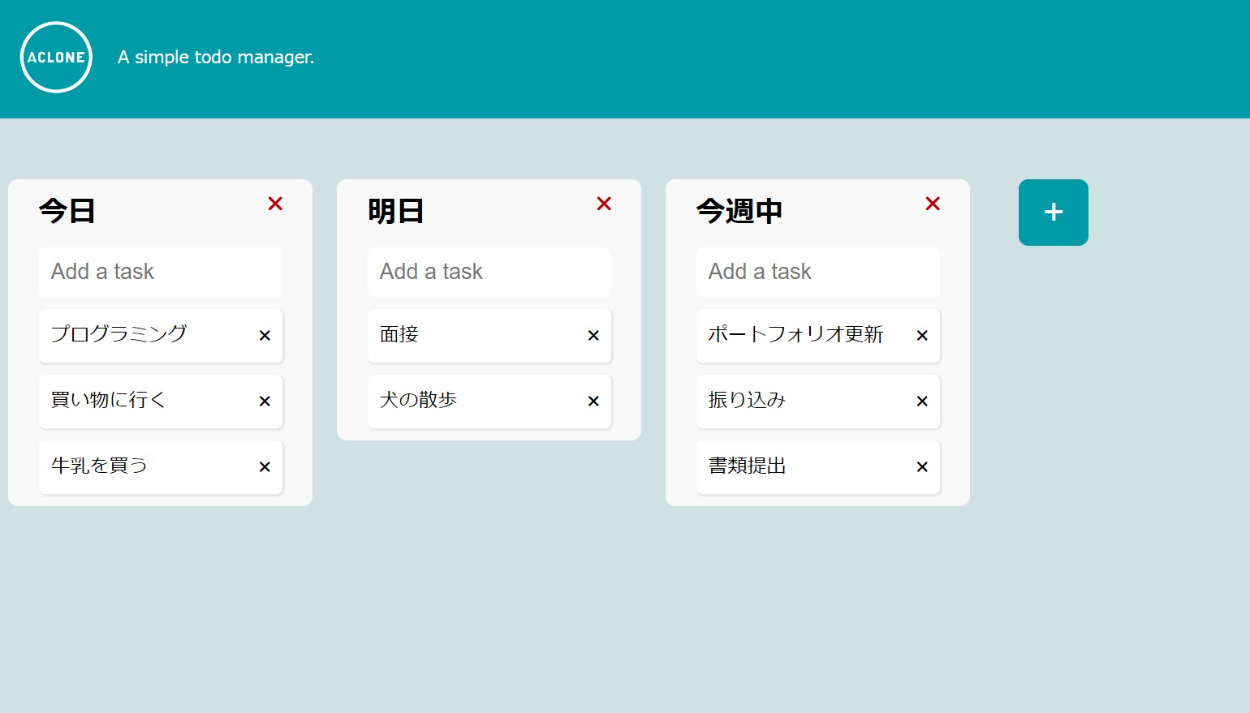Remove the ポートフォリオ更新 task

point(922,336)
